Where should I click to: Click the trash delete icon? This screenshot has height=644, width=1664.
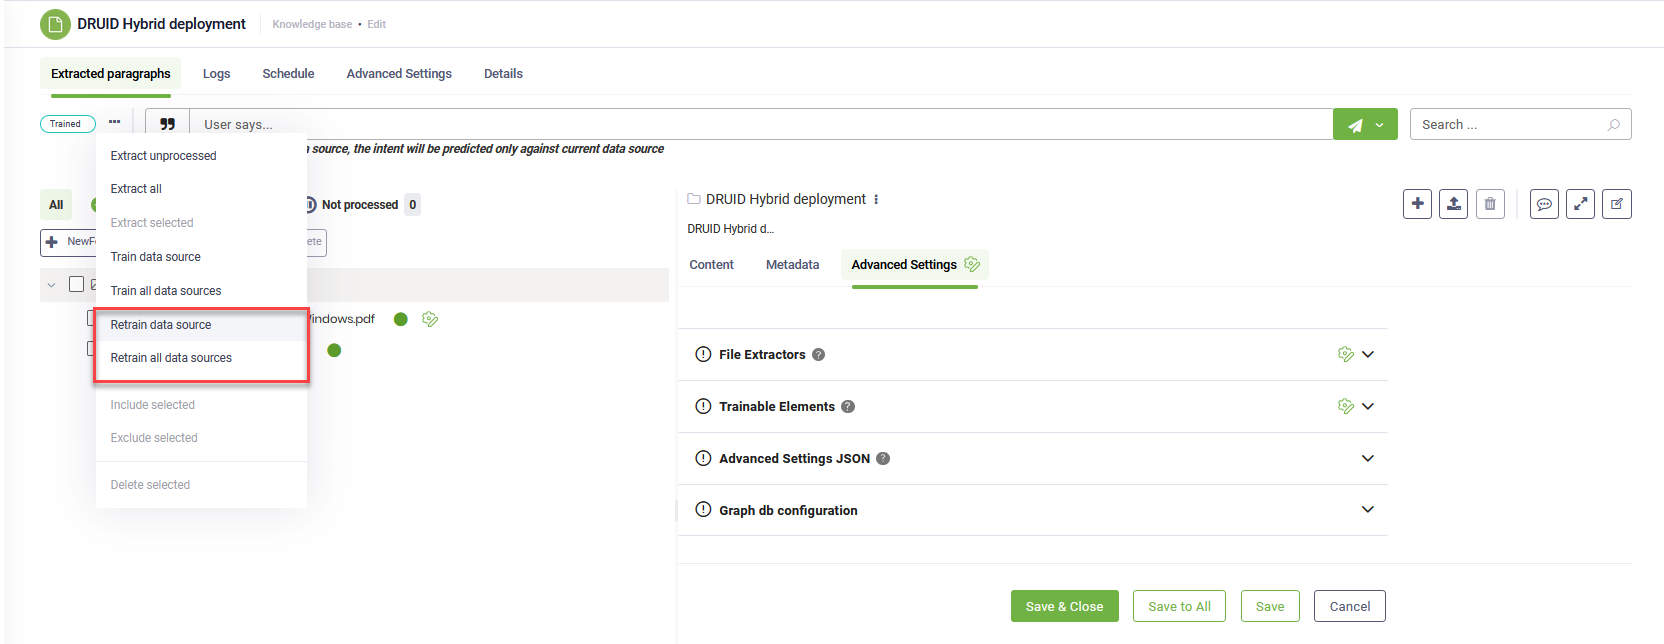[1490, 204]
